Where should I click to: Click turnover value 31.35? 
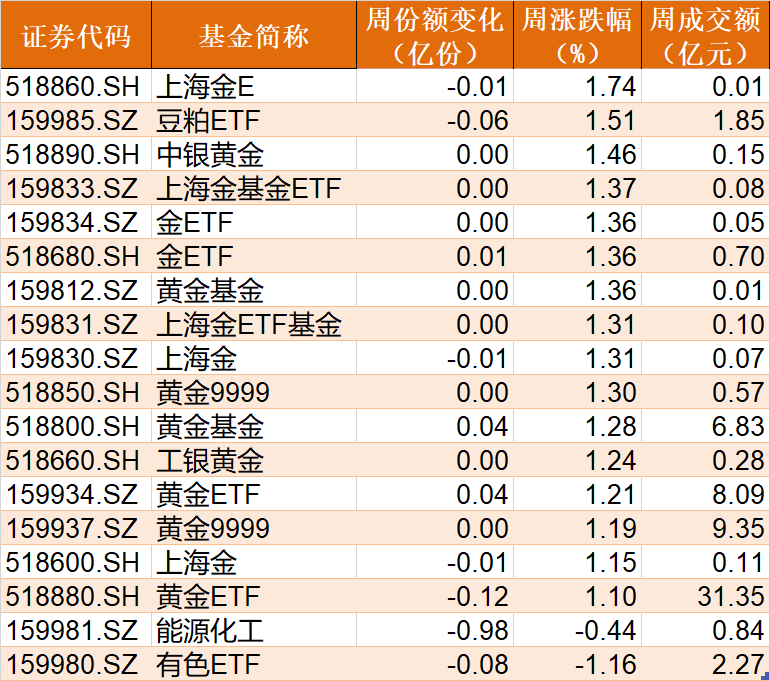(x=731, y=596)
